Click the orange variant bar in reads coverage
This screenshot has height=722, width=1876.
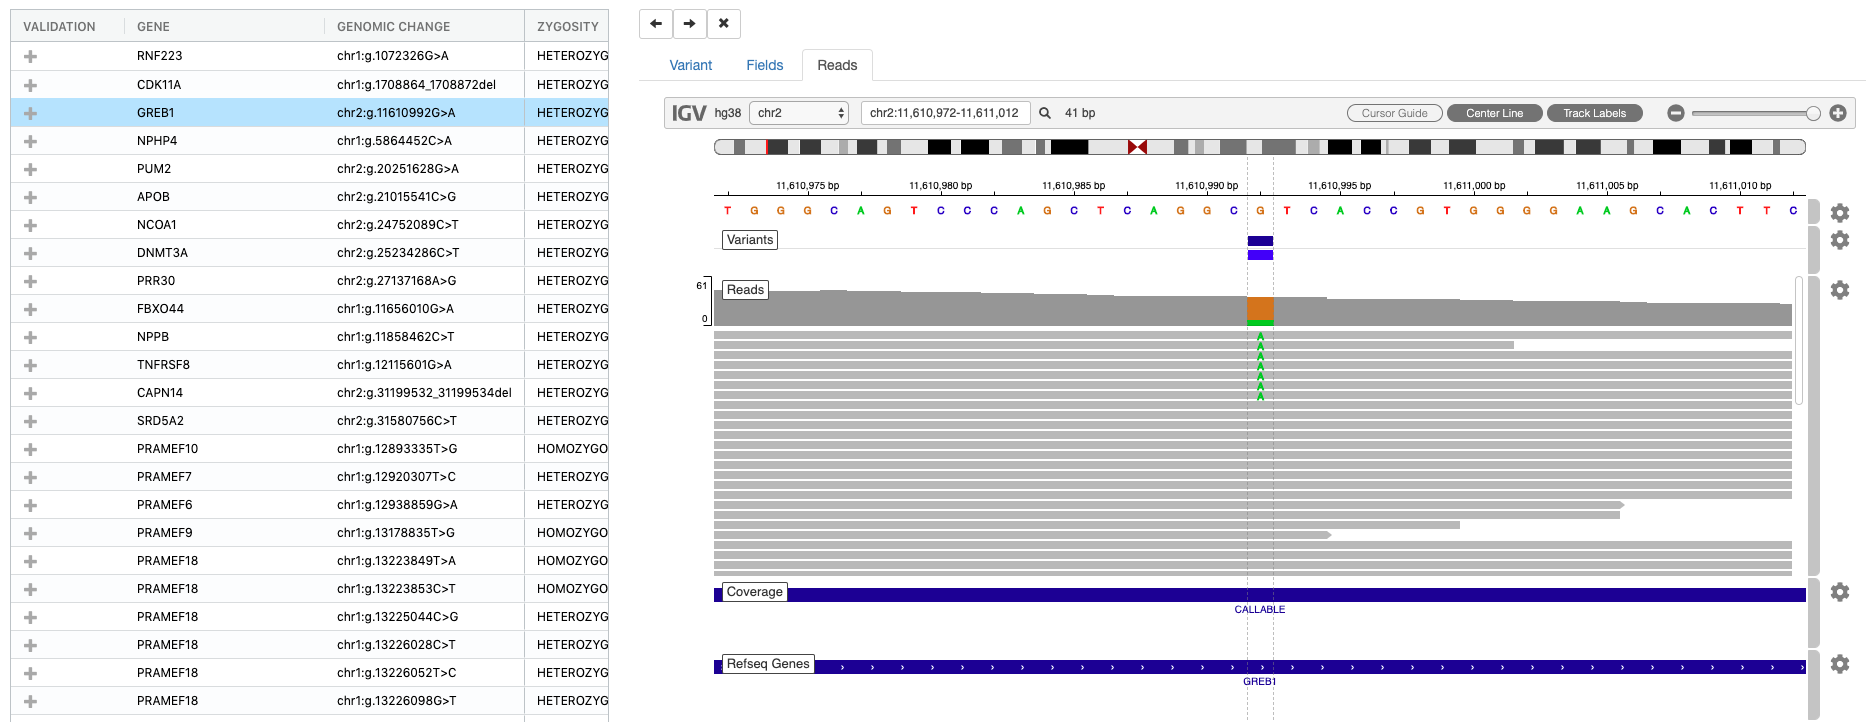tap(1260, 308)
